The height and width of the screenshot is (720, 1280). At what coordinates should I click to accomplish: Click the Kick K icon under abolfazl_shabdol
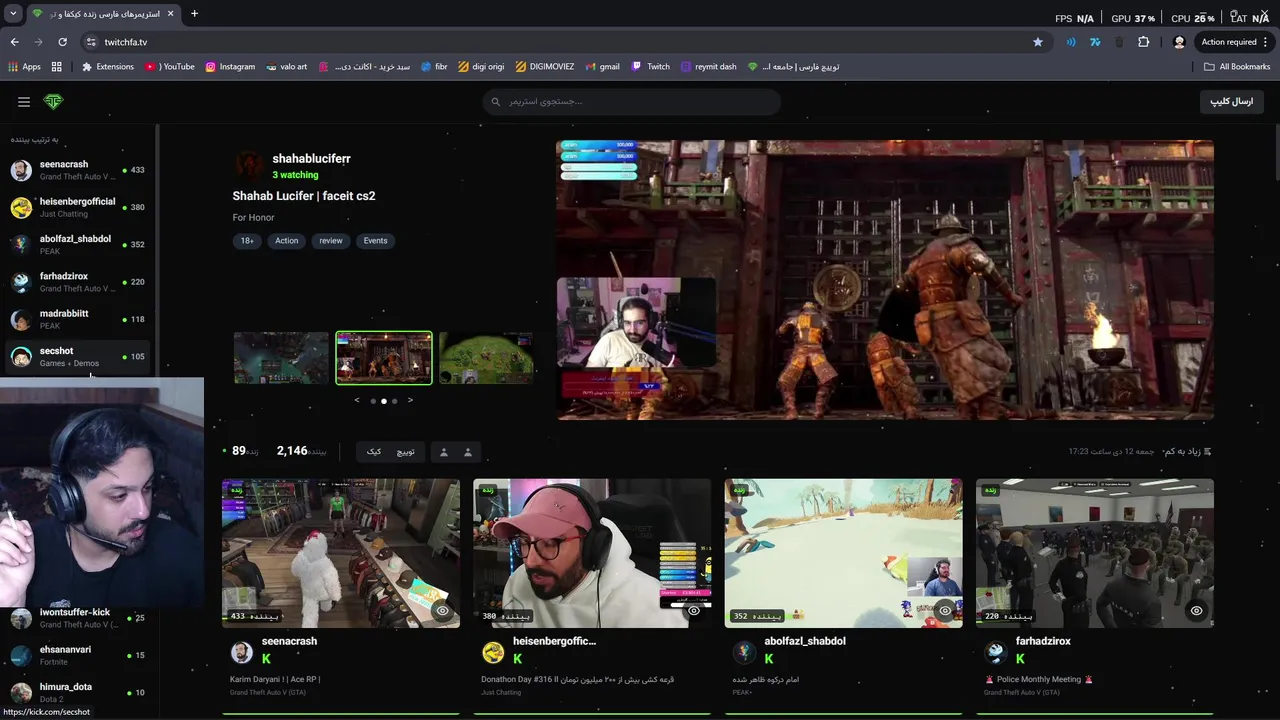[769, 659]
